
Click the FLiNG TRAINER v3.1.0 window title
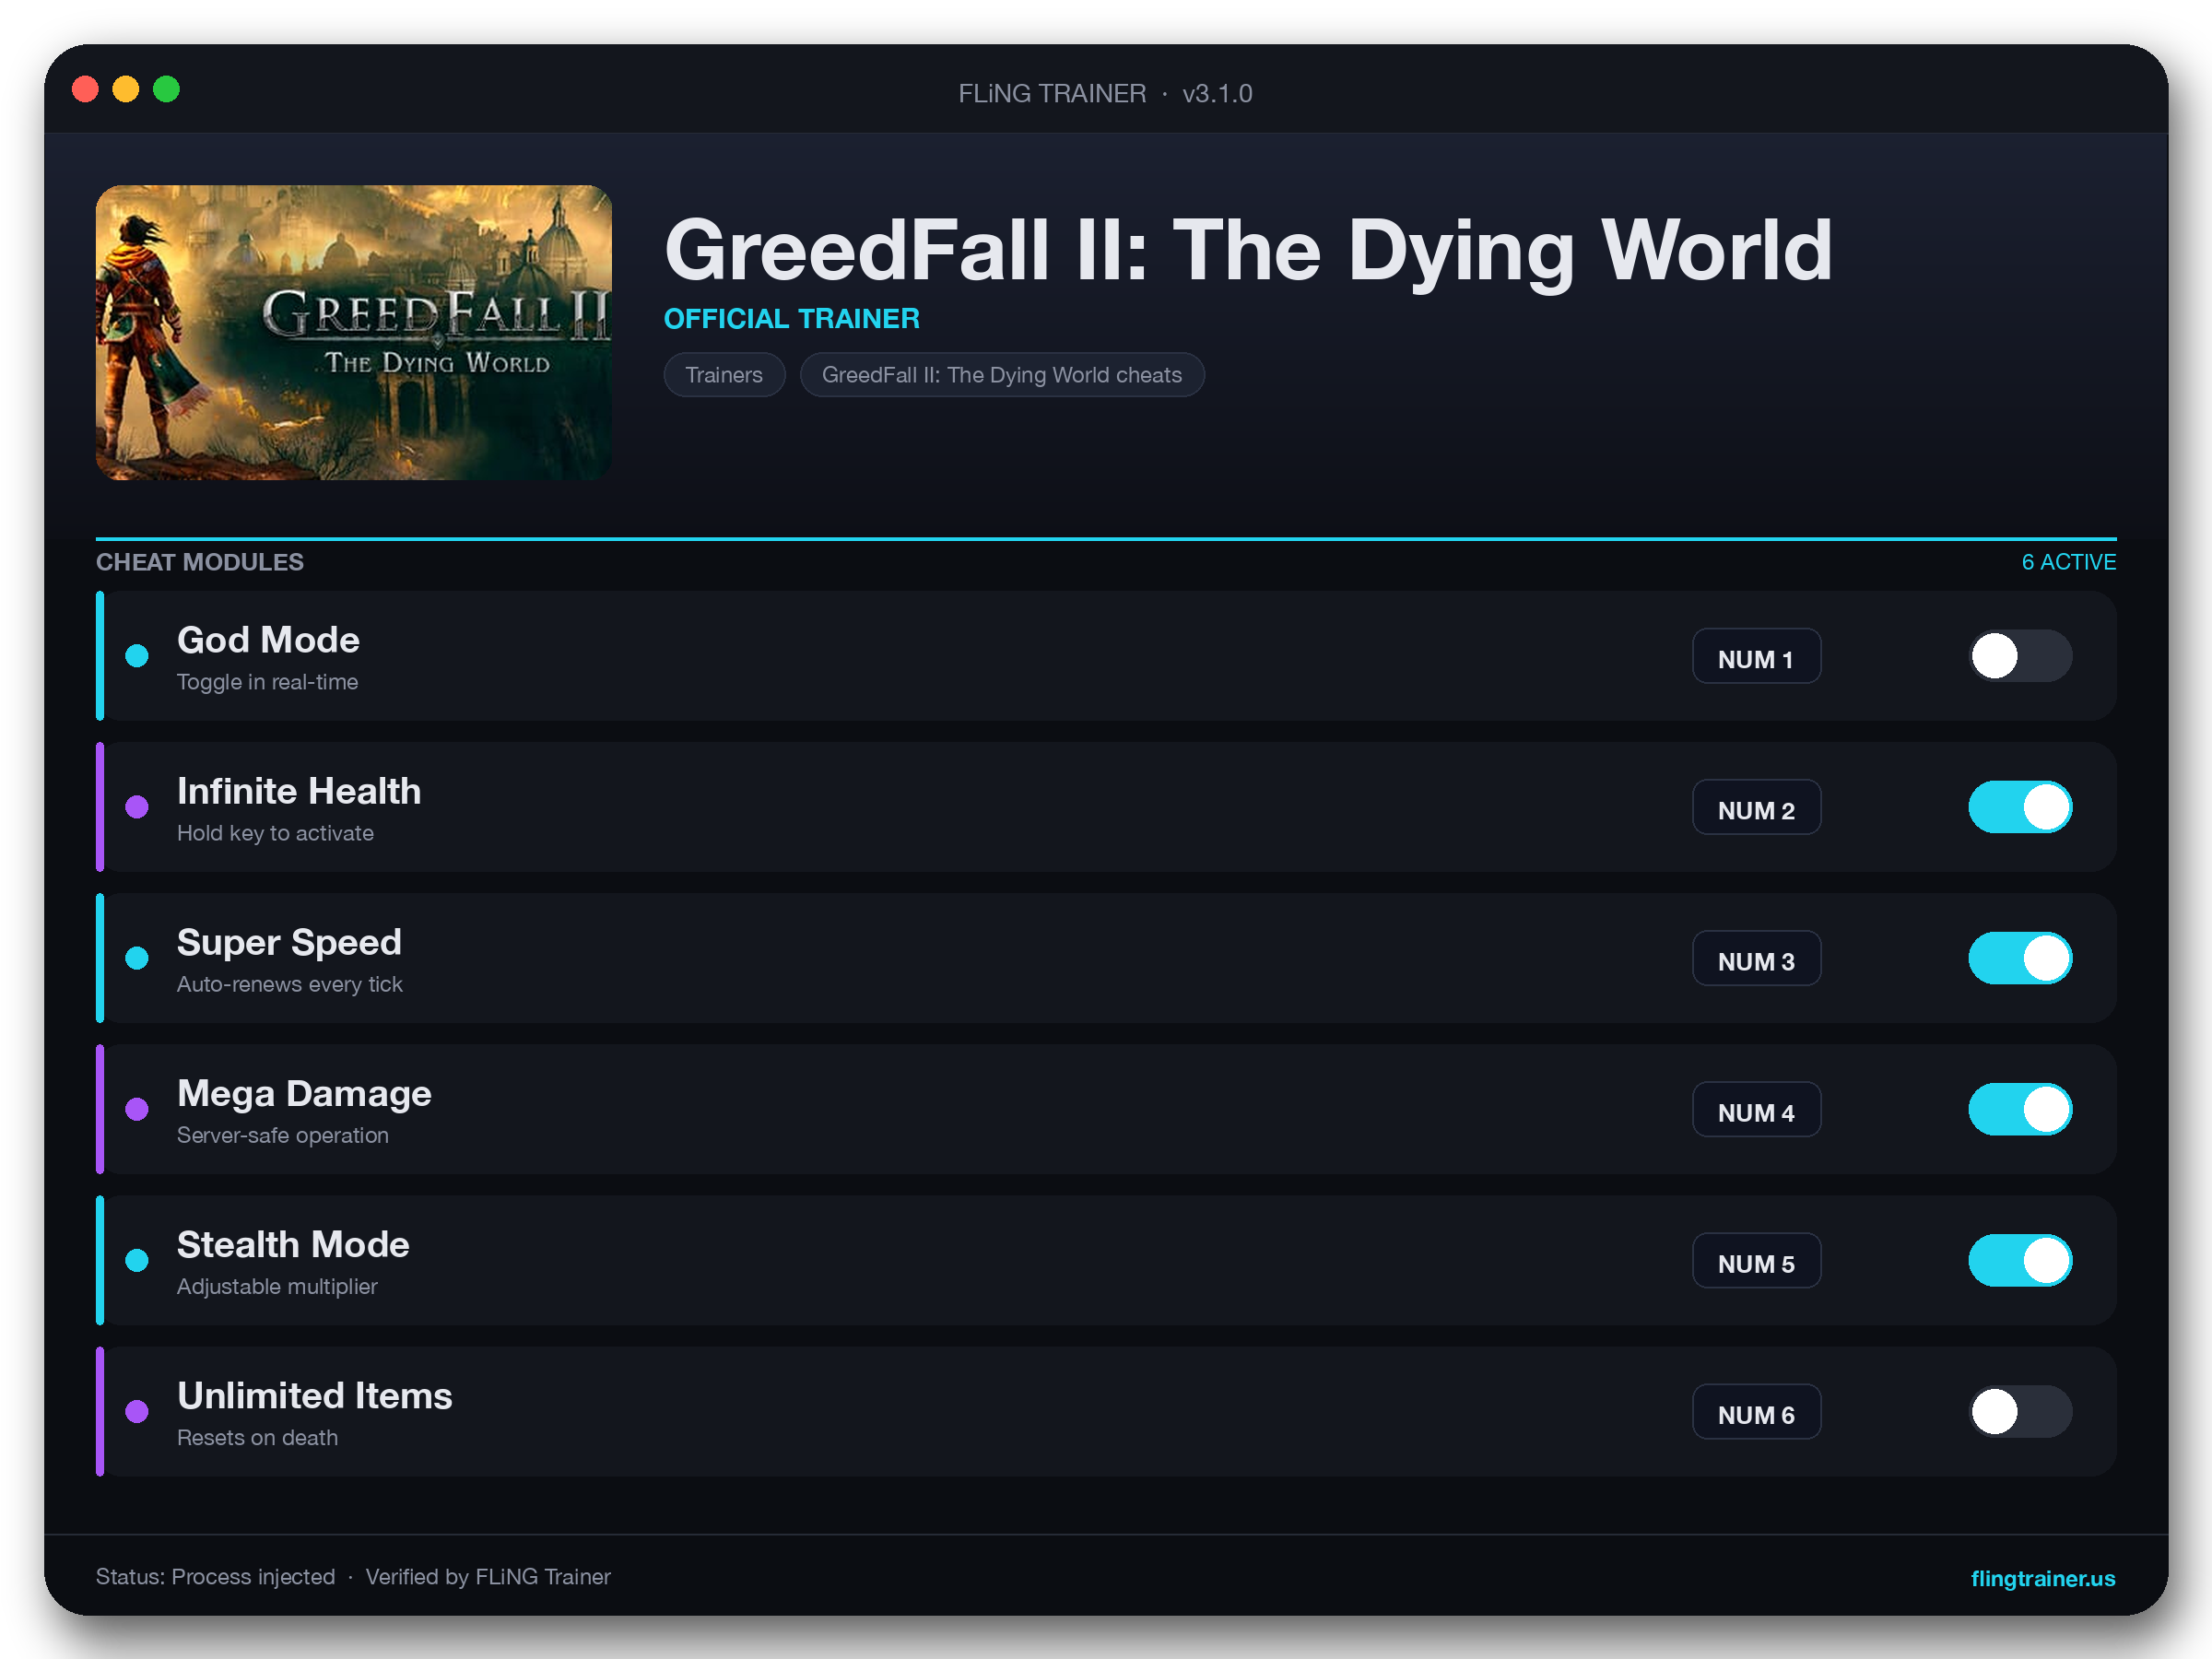coord(1105,93)
